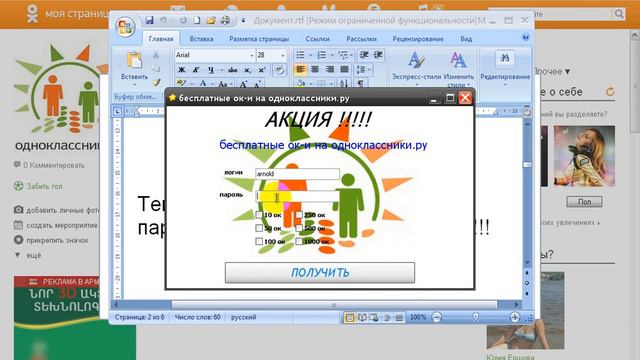Save the document with the floppy disk icon

click(x=149, y=20)
